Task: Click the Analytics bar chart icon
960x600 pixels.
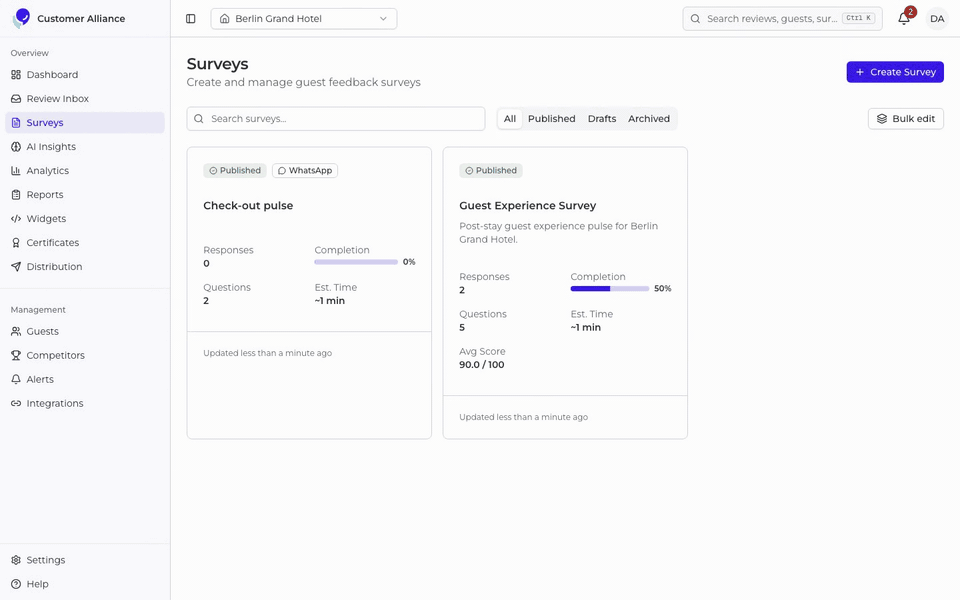Action: tap(16, 171)
